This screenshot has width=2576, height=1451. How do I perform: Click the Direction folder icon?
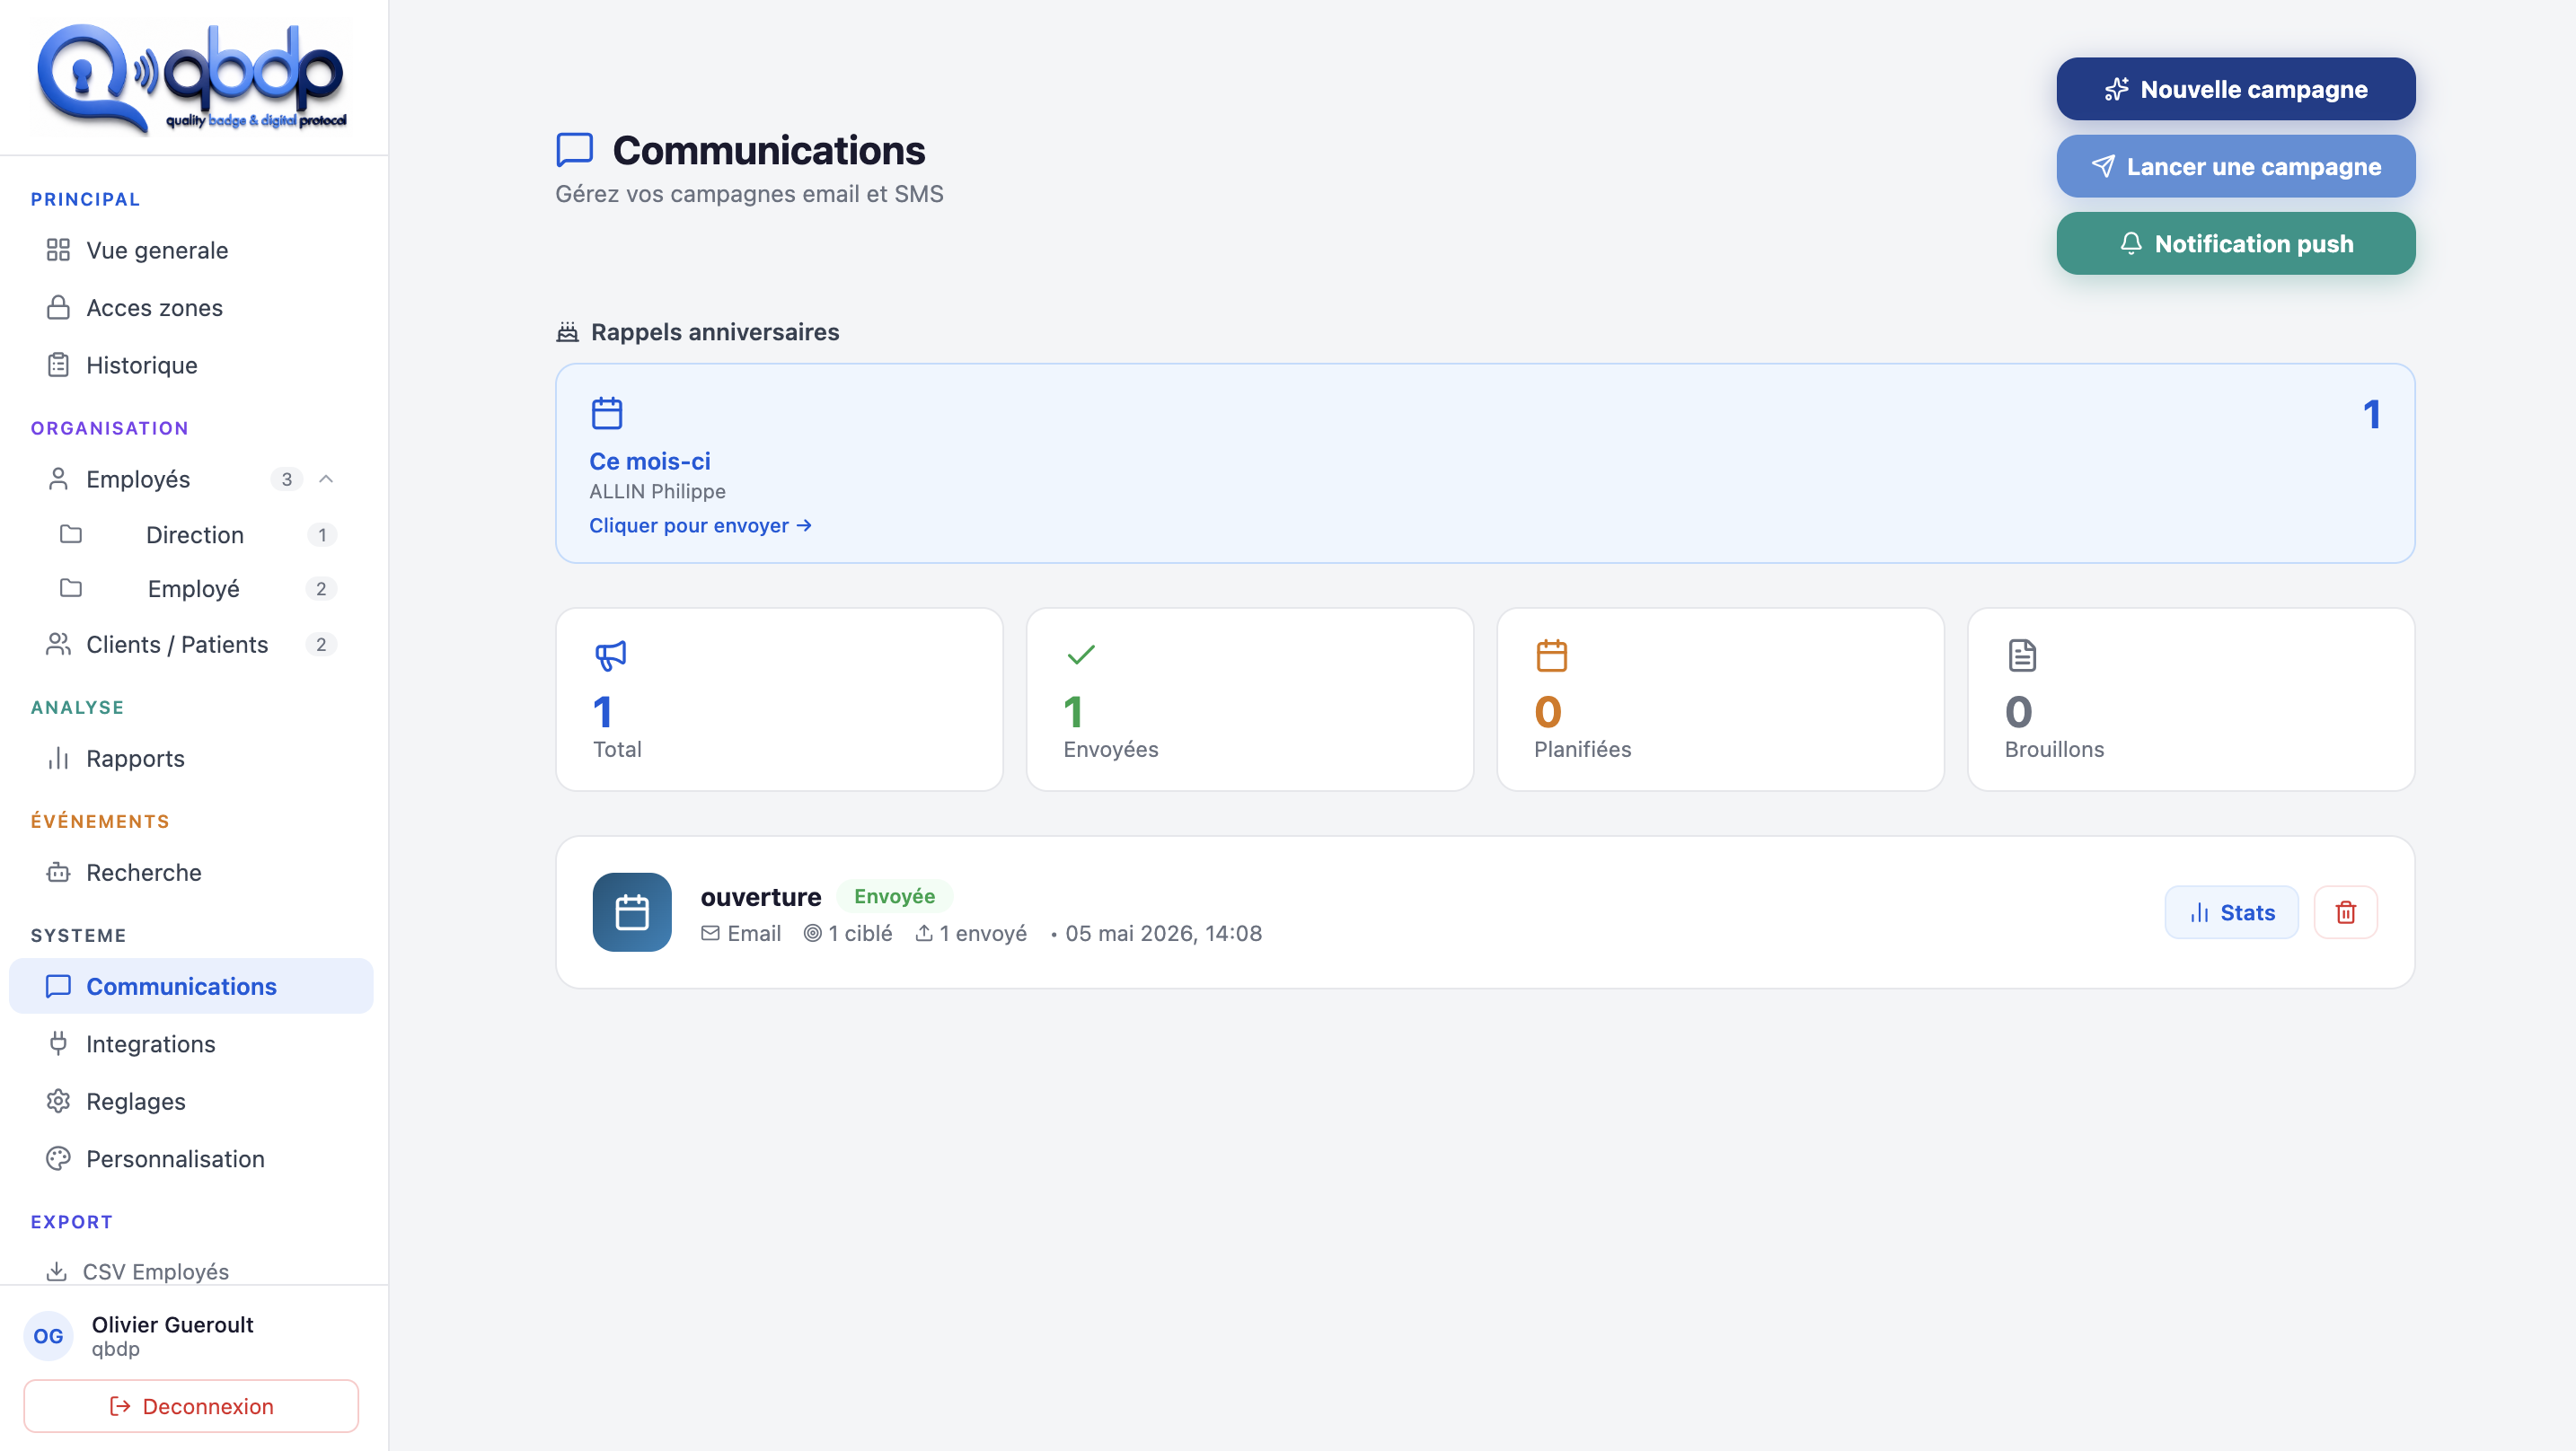pyautogui.click(x=71, y=534)
